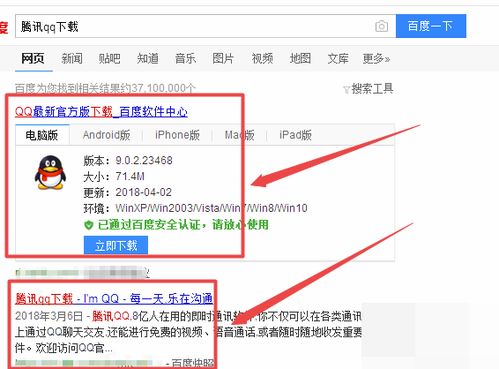Click the green security shield icon
Screen dimensions: 499x369
pyautogui.click(x=88, y=225)
